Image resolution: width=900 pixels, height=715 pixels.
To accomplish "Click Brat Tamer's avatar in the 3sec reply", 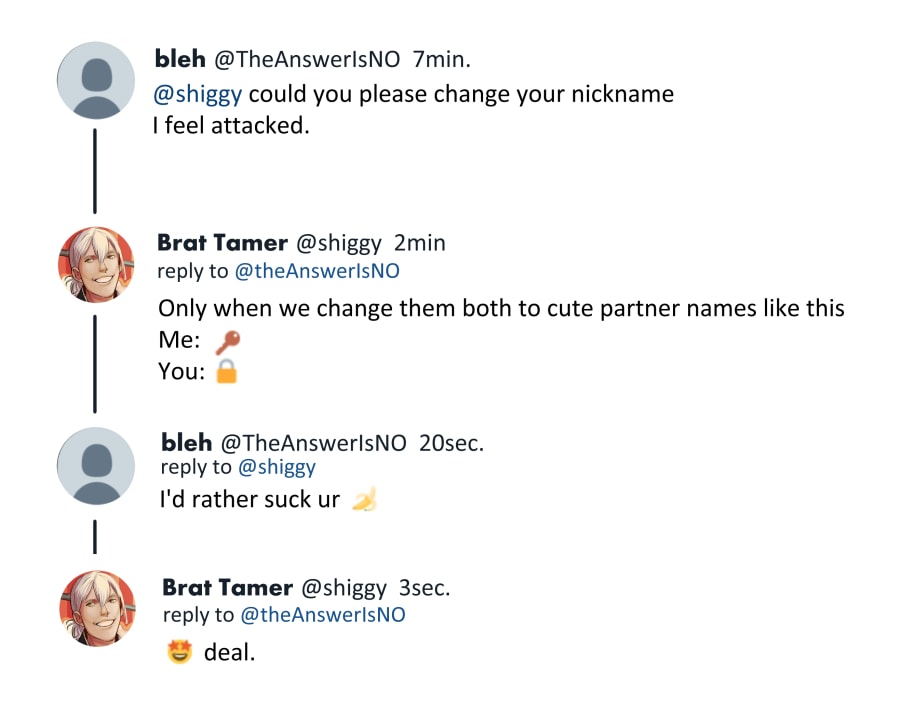I will (97, 608).
